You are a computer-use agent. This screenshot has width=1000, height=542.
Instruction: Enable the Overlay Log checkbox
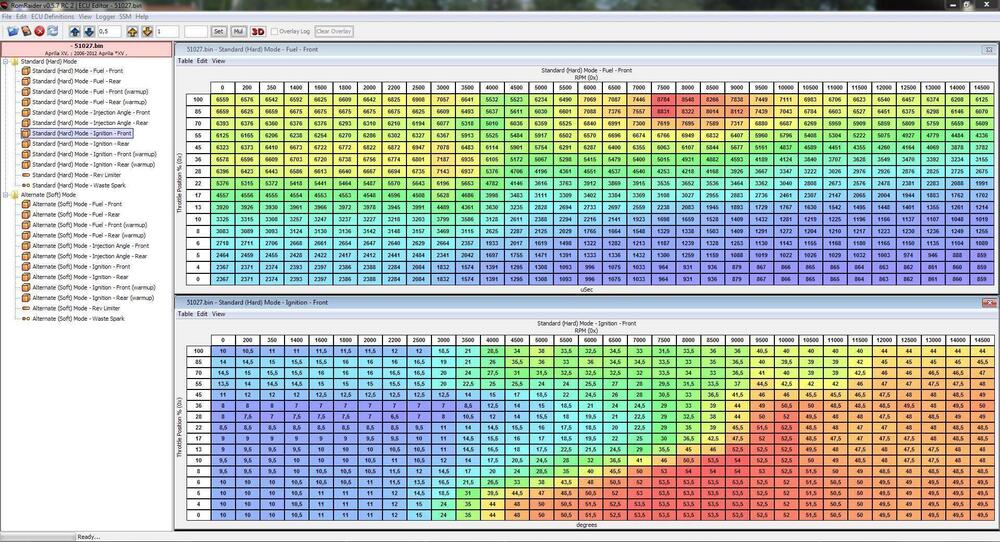click(274, 31)
